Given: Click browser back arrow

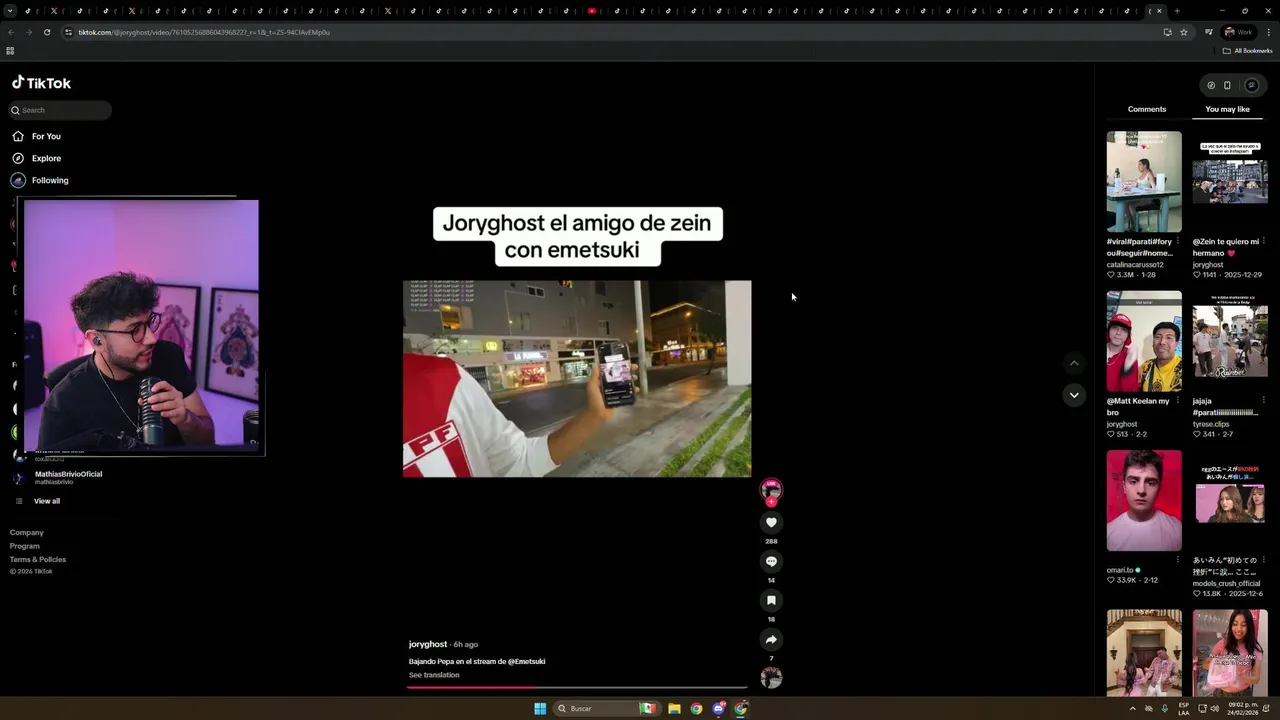Looking at the screenshot, I should [11, 32].
